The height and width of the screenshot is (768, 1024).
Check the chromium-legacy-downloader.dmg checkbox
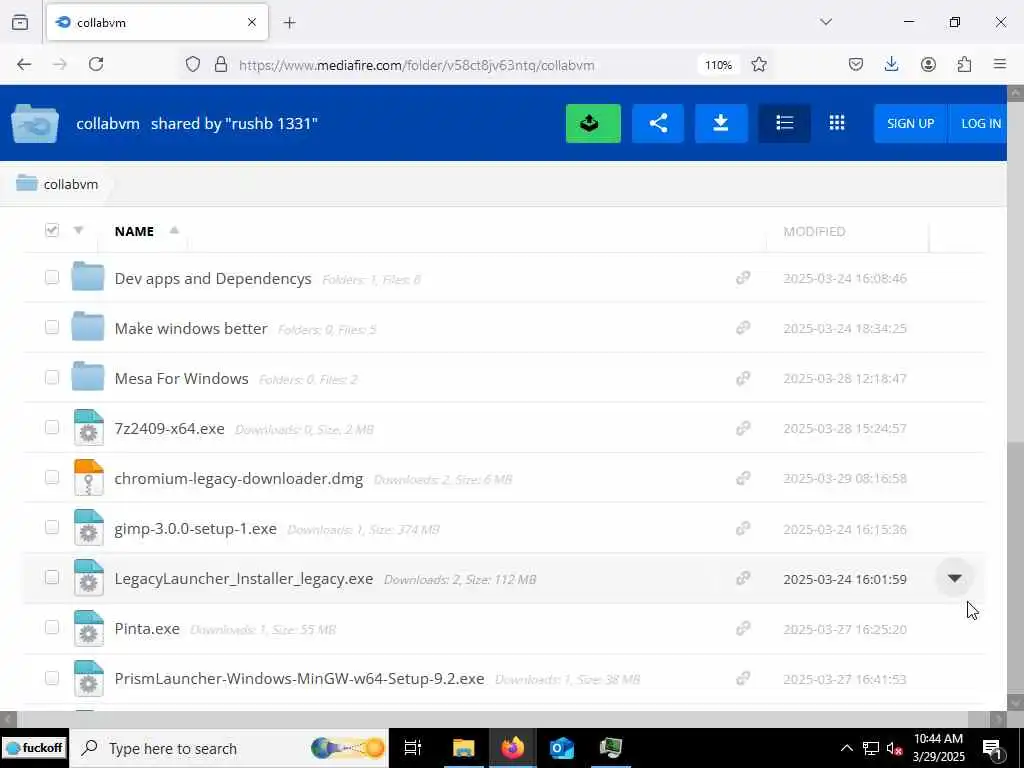(52, 477)
